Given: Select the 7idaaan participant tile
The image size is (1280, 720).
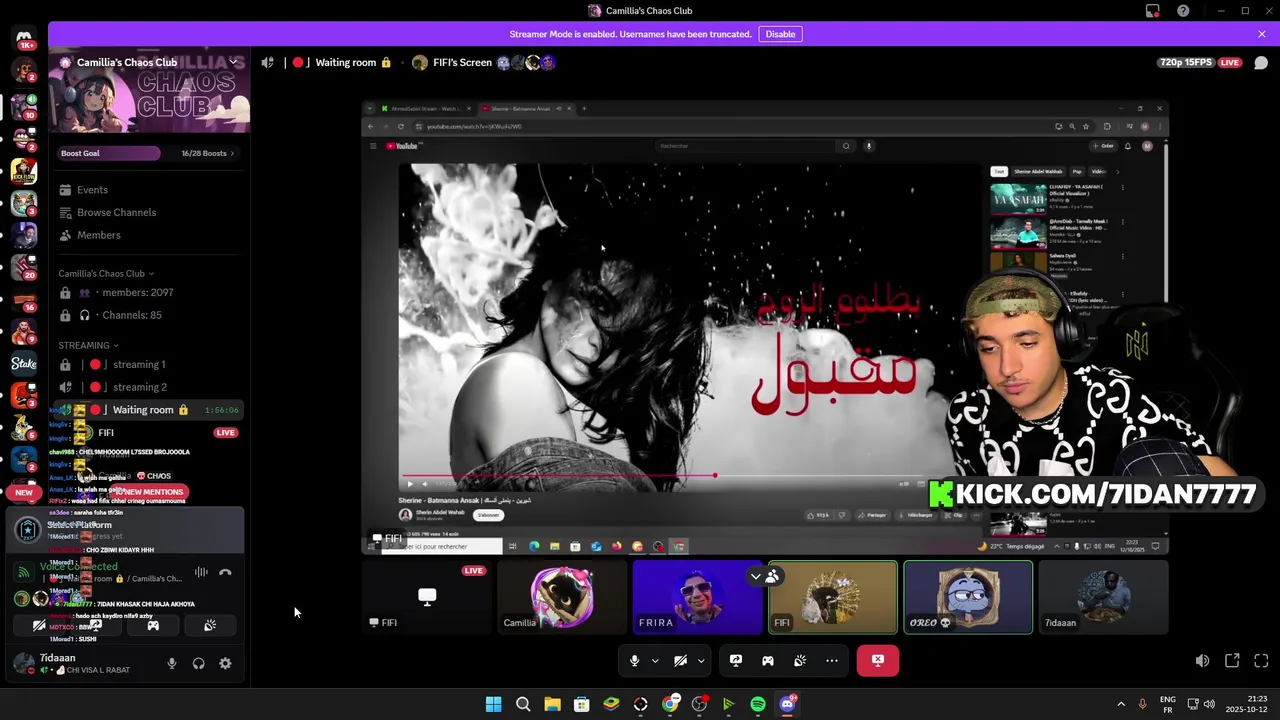Looking at the screenshot, I should click(1103, 597).
